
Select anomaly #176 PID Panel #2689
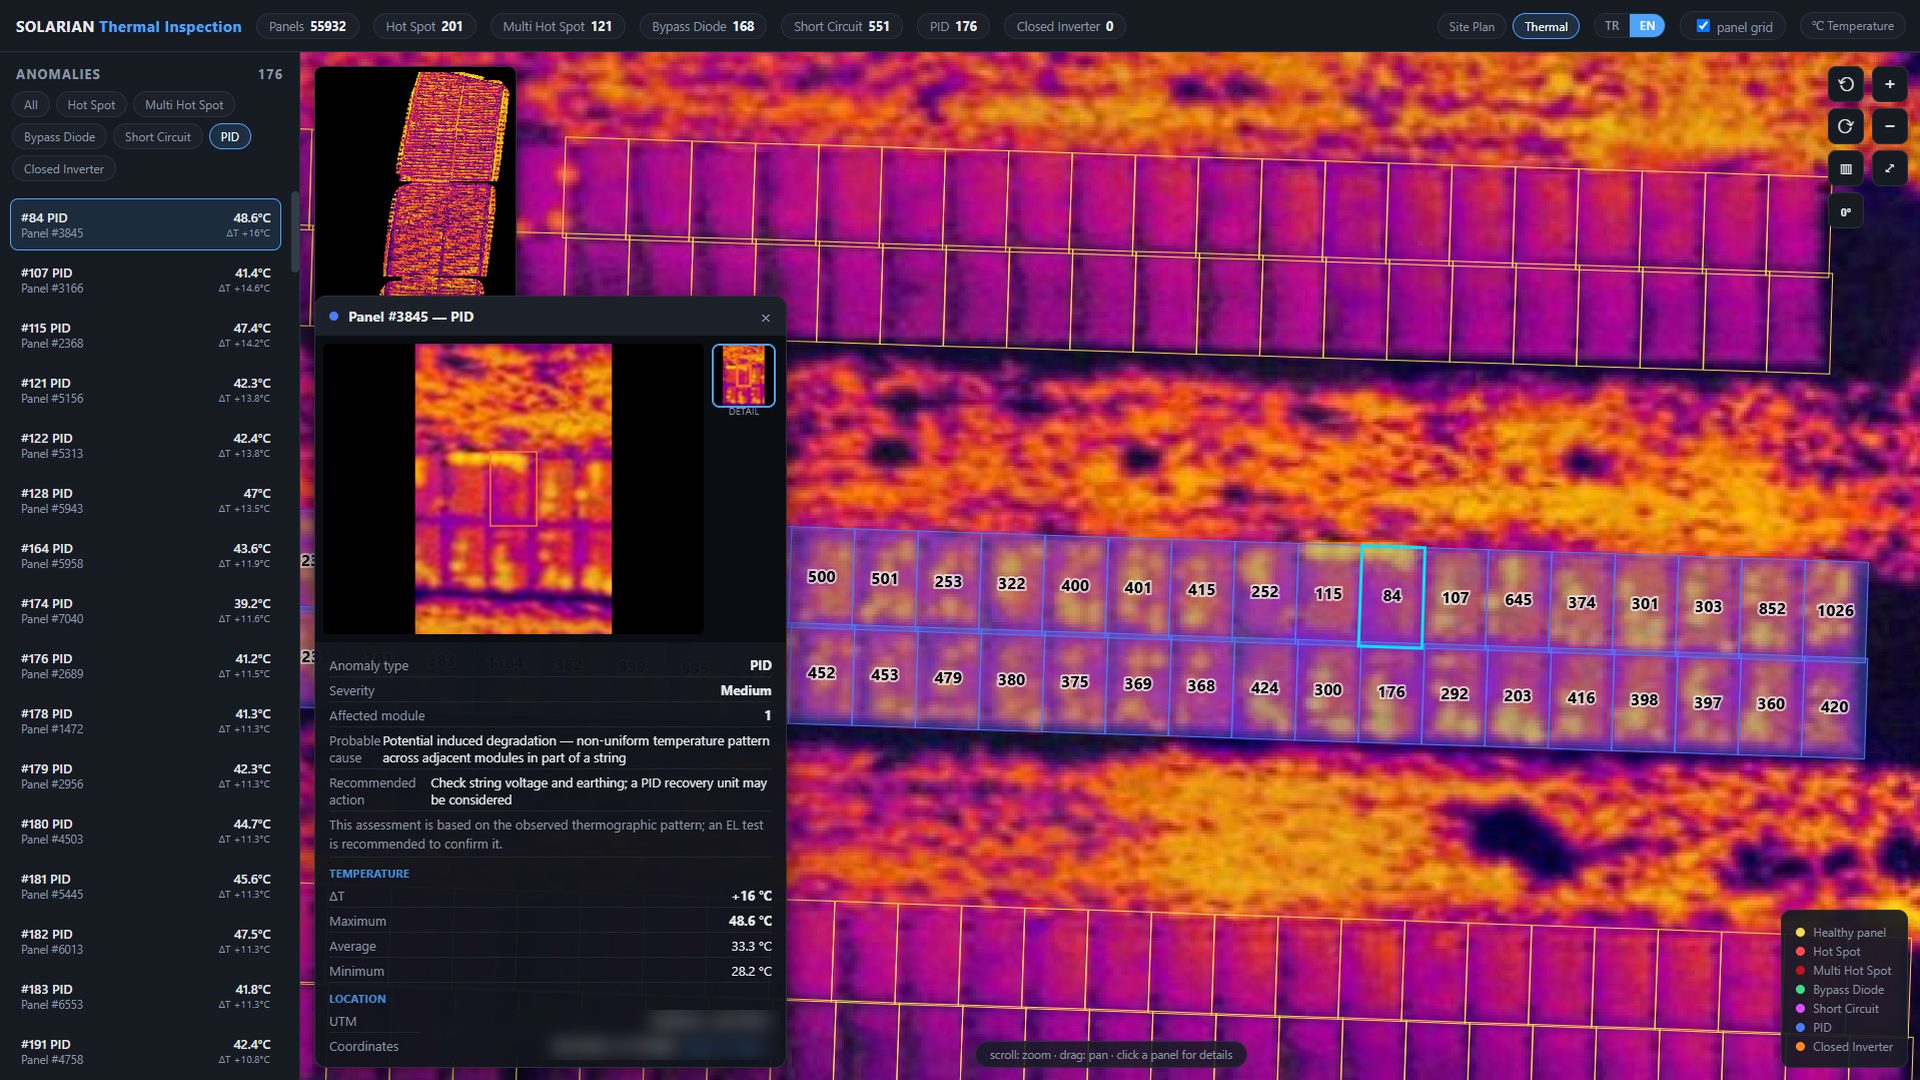(145, 666)
